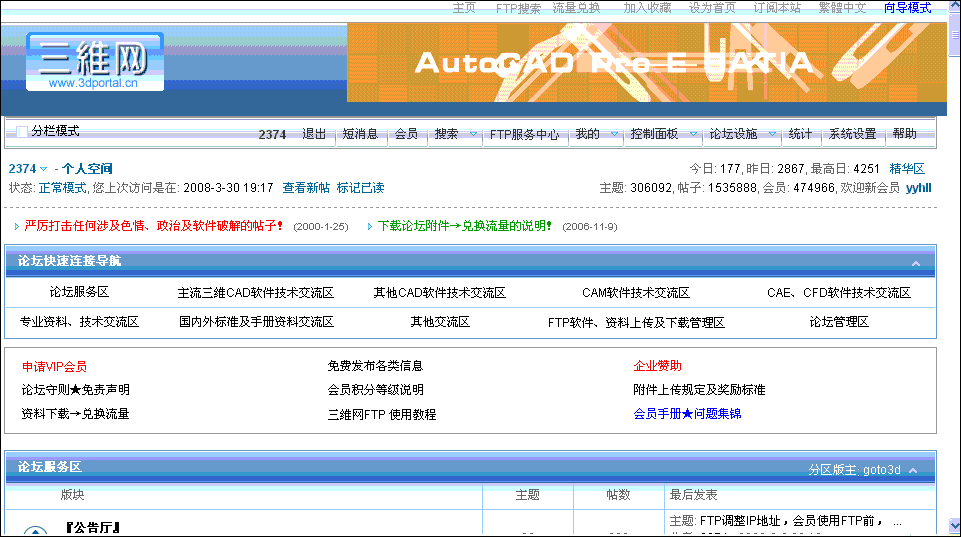Image resolution: width=961 pixels, height=537 pixels.
Task: Open 会员手册★问题集锦
Action: pyautogui.click(x=687, y=414)
